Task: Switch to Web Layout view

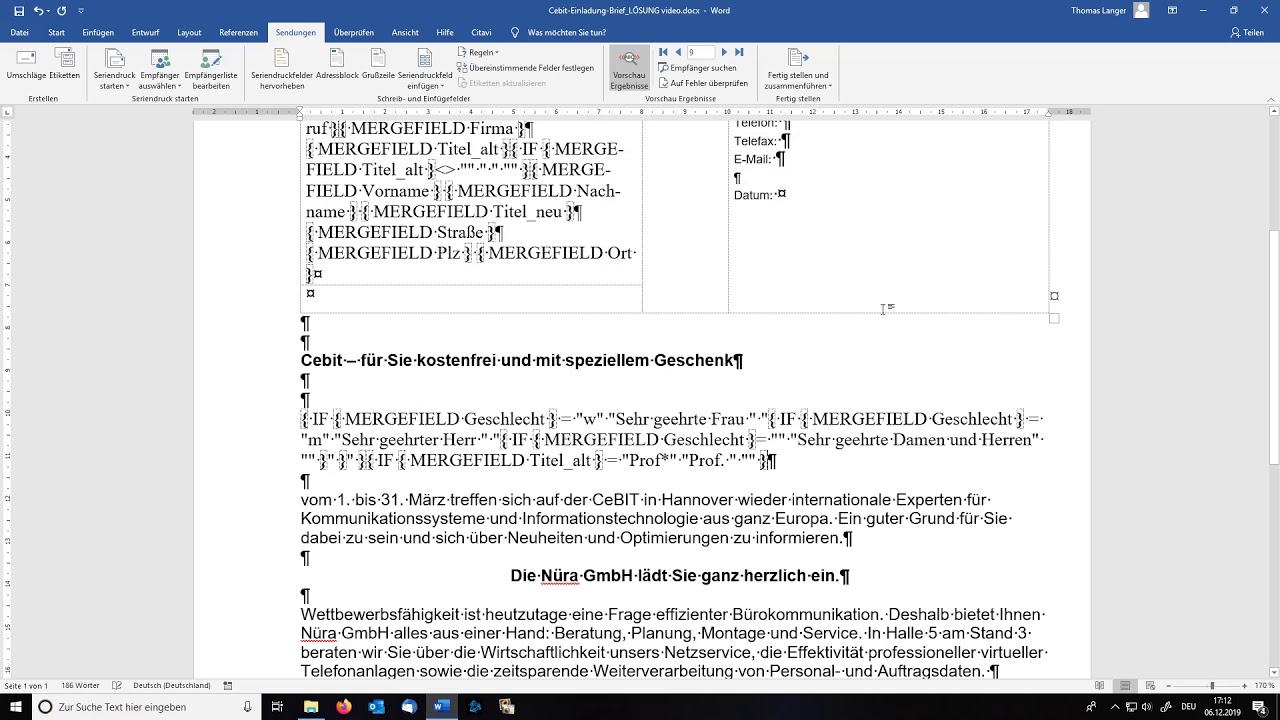Action: [x=1150, y=686]
